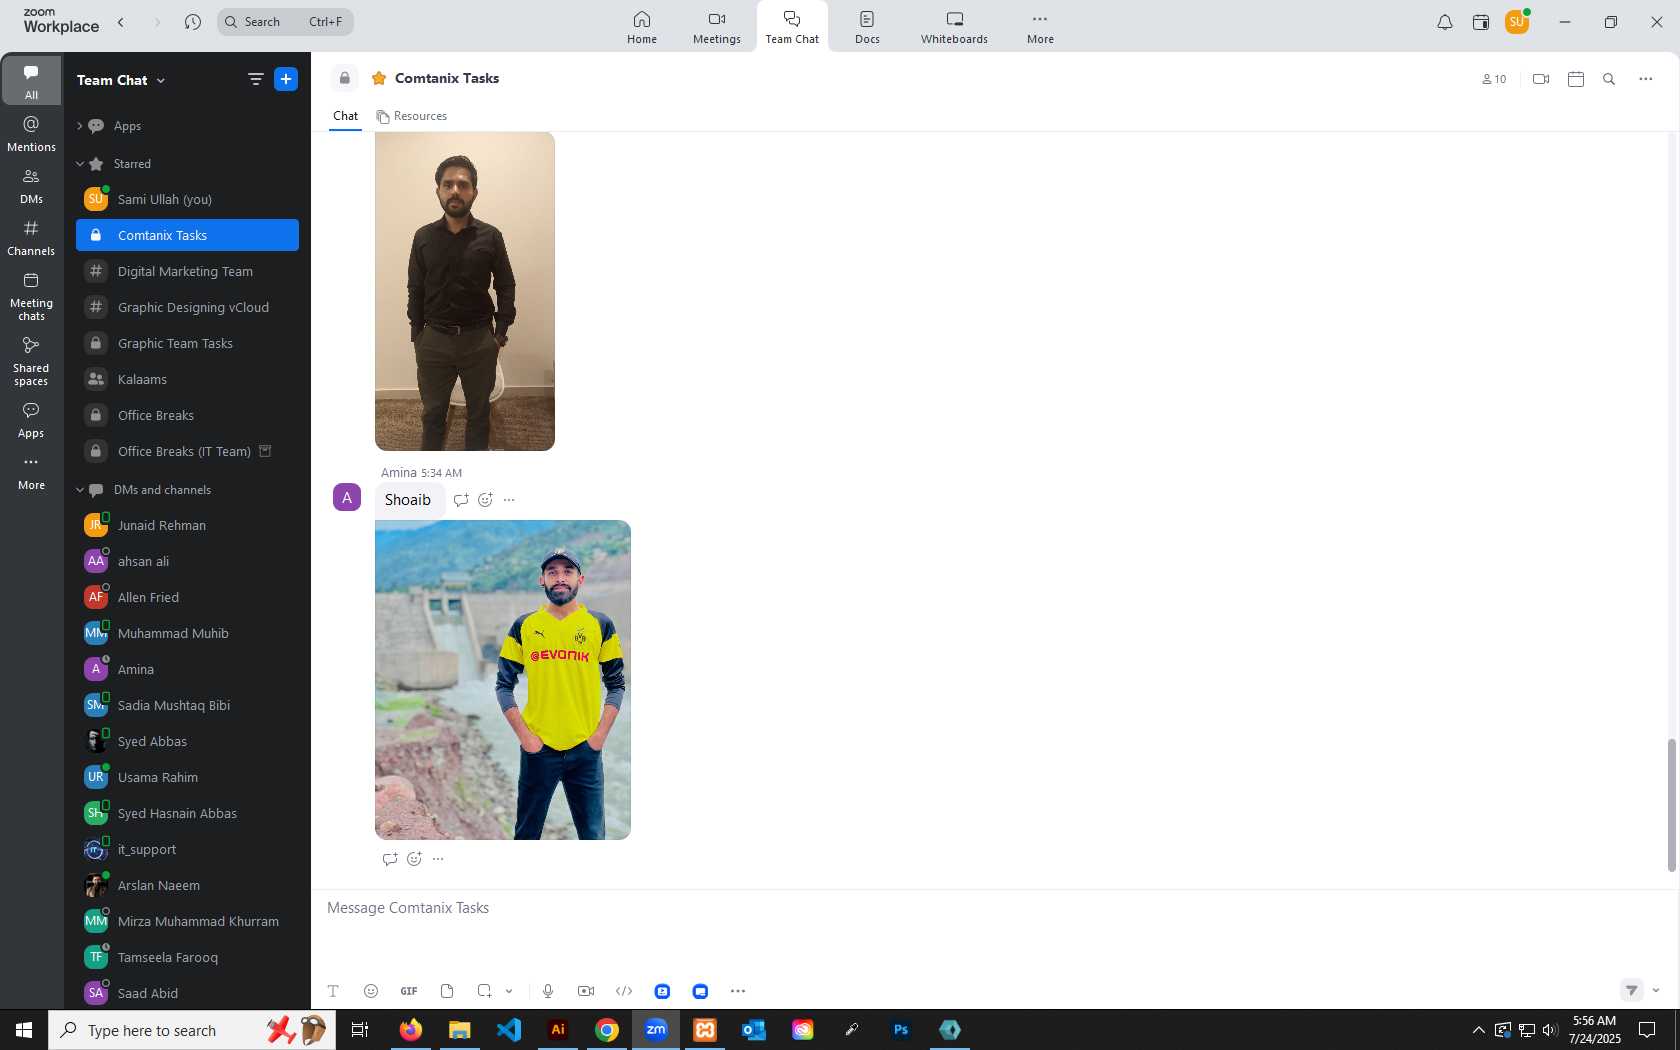1680x1050 pixels.
Task: View the 10 channel members
Action: 1494,79
